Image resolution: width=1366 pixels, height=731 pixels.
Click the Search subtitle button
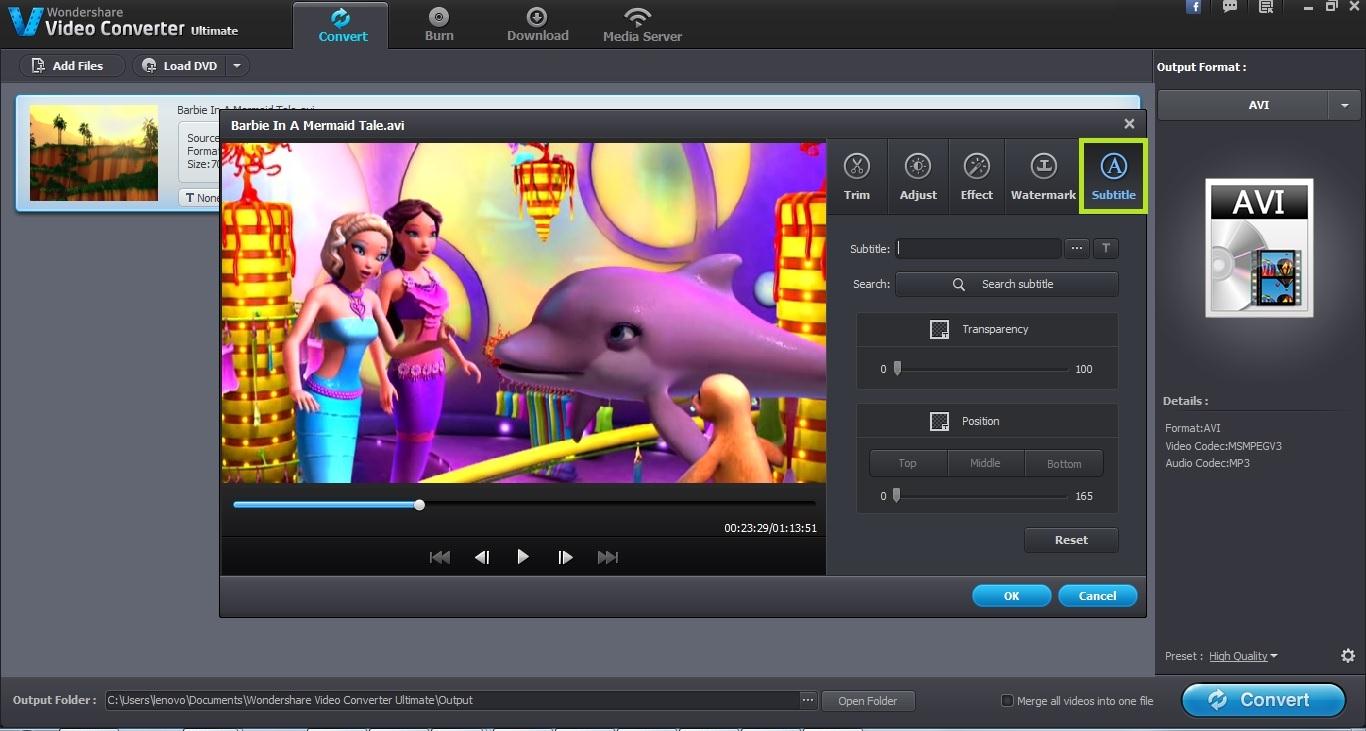(x=1006, y=284)
